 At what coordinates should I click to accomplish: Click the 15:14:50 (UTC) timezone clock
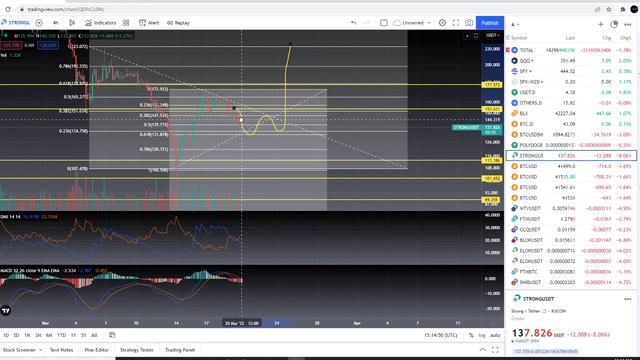click(440, 335)
